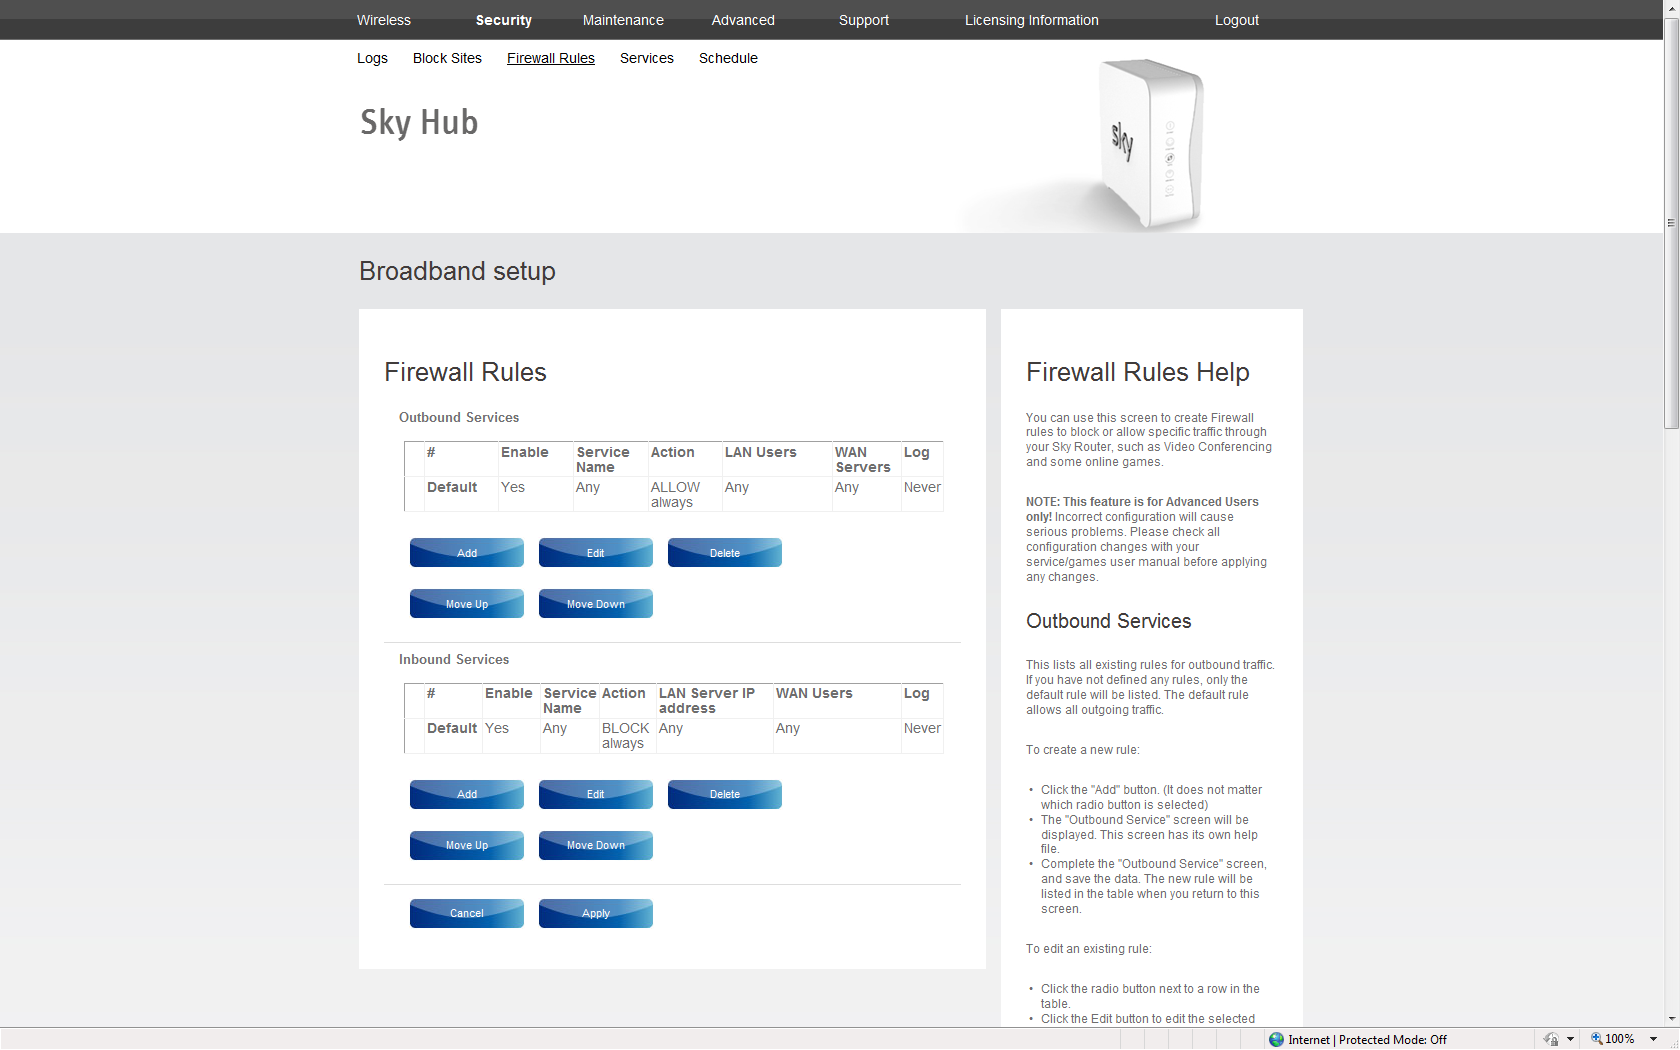1680x1050 pixels.
Task: Go to the Block Sites sub-page
Action: coord(447,58)
